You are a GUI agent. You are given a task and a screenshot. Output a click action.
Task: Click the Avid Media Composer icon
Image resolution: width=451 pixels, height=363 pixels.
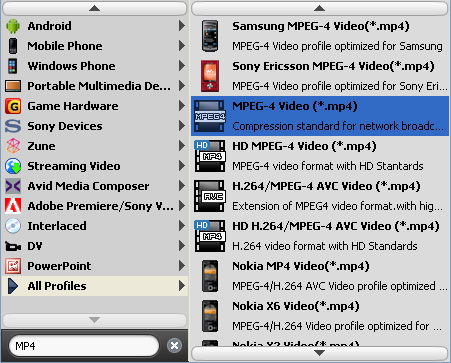click(13, 186)
